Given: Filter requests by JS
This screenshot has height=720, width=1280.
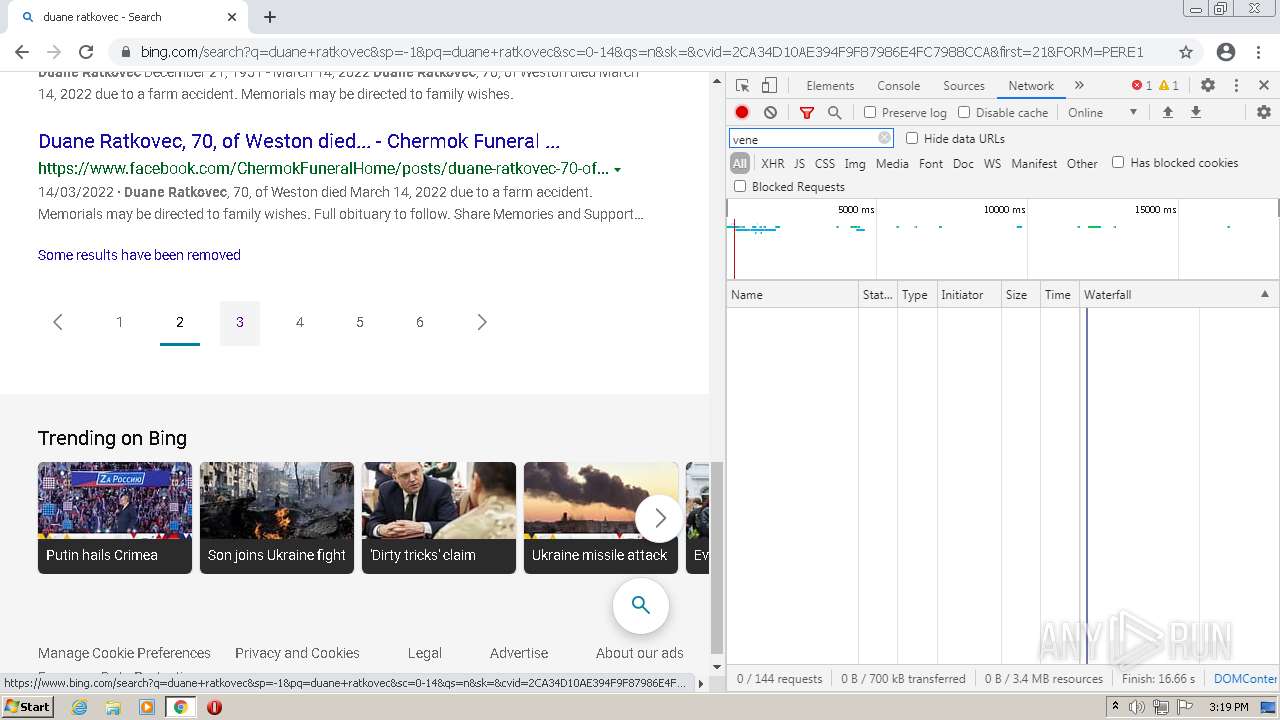Looking at the screenshot, I should 799,163.
